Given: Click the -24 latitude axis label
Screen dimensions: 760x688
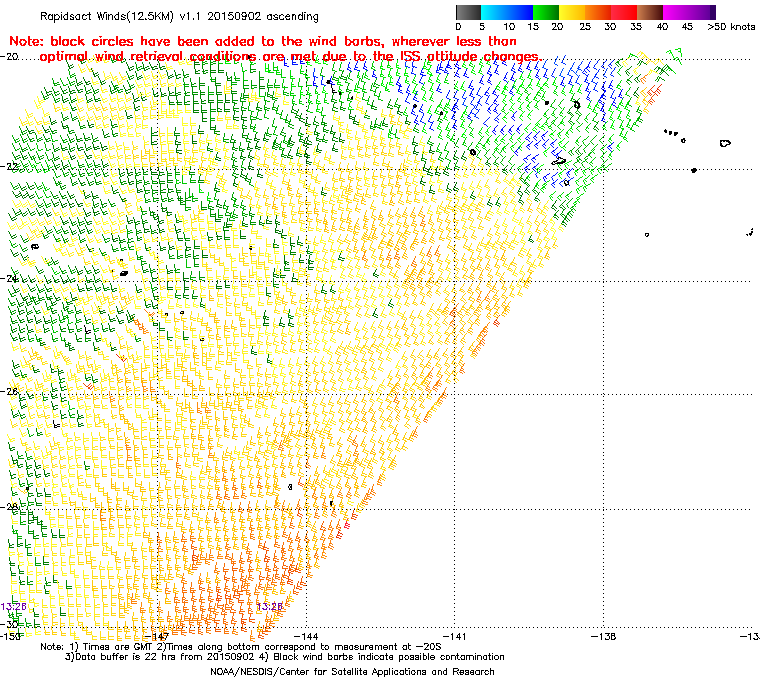Looking at the screenshot, I should point(10,279).
